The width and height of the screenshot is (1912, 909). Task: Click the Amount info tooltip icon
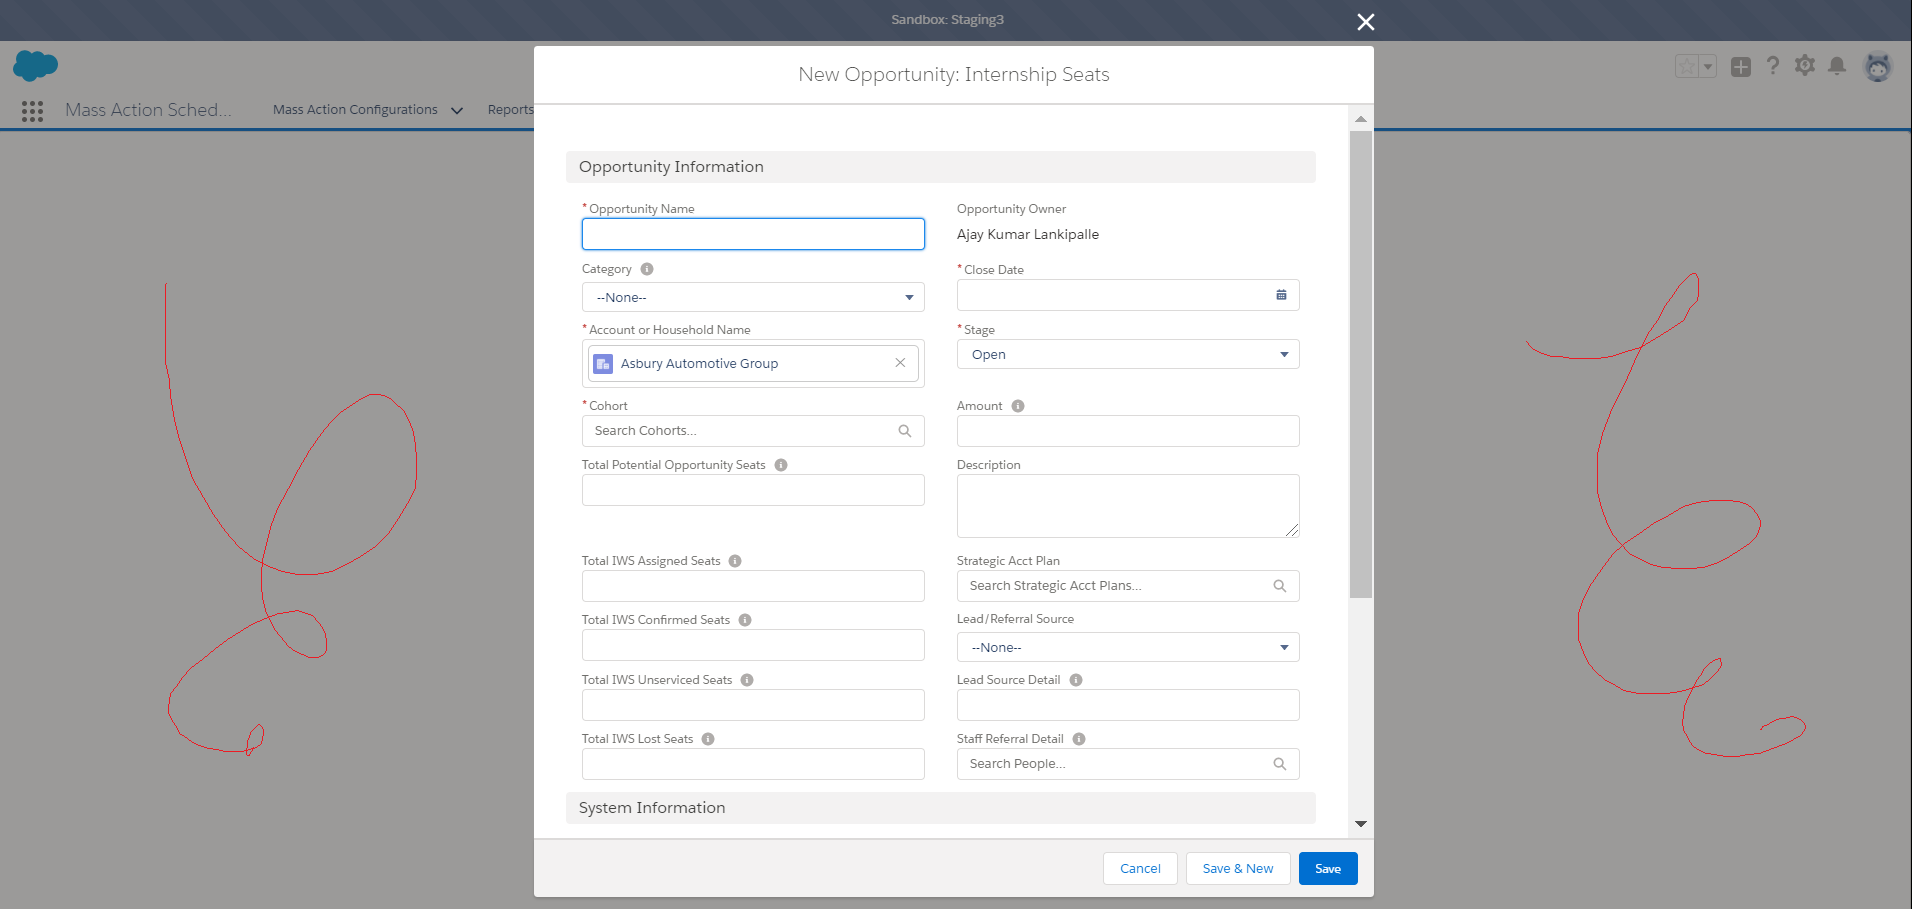coord(1018,406)
